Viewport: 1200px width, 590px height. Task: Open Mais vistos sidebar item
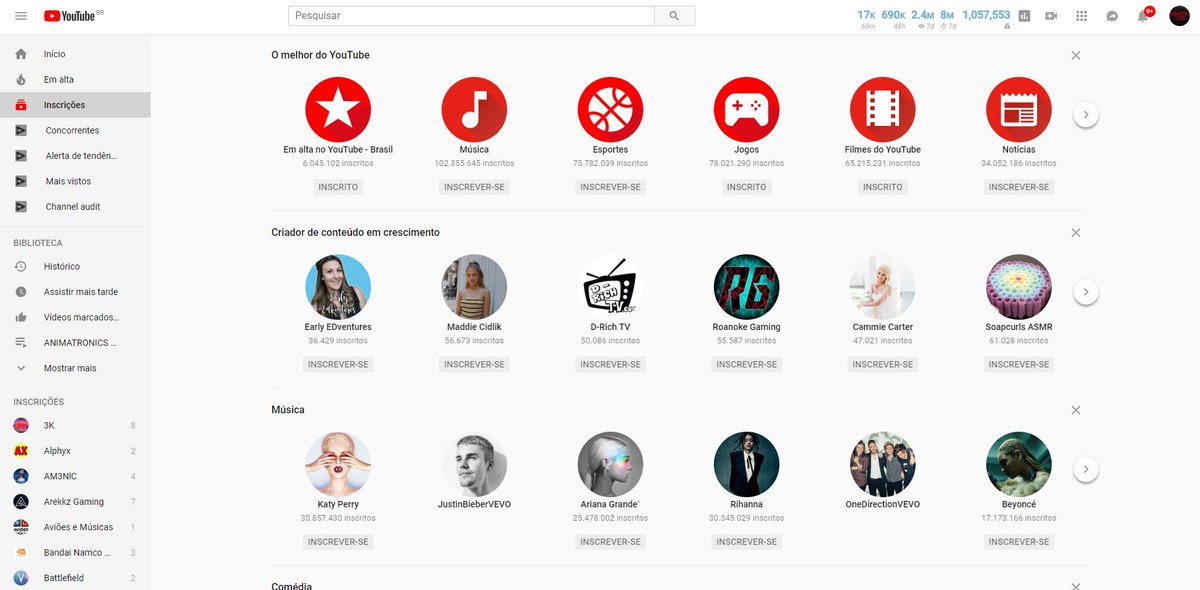pos(75,181)
